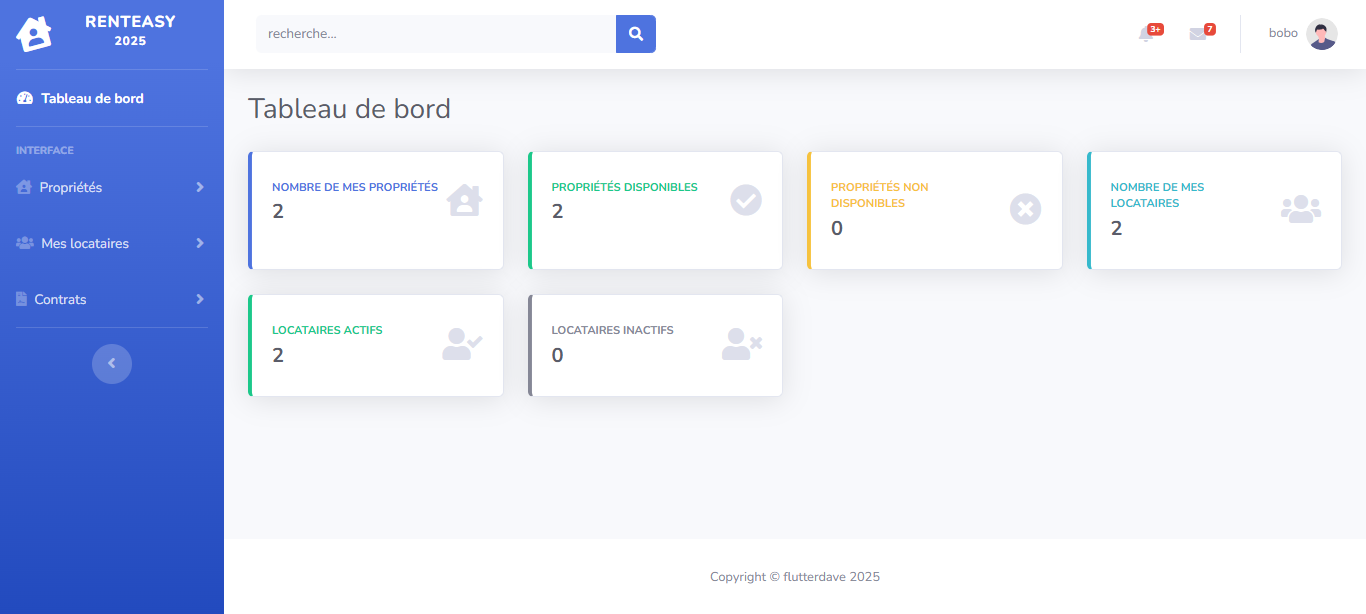The image size is (1366, 614).
Task: Click the Propriétés disponibles label
Action: [625, 187]
